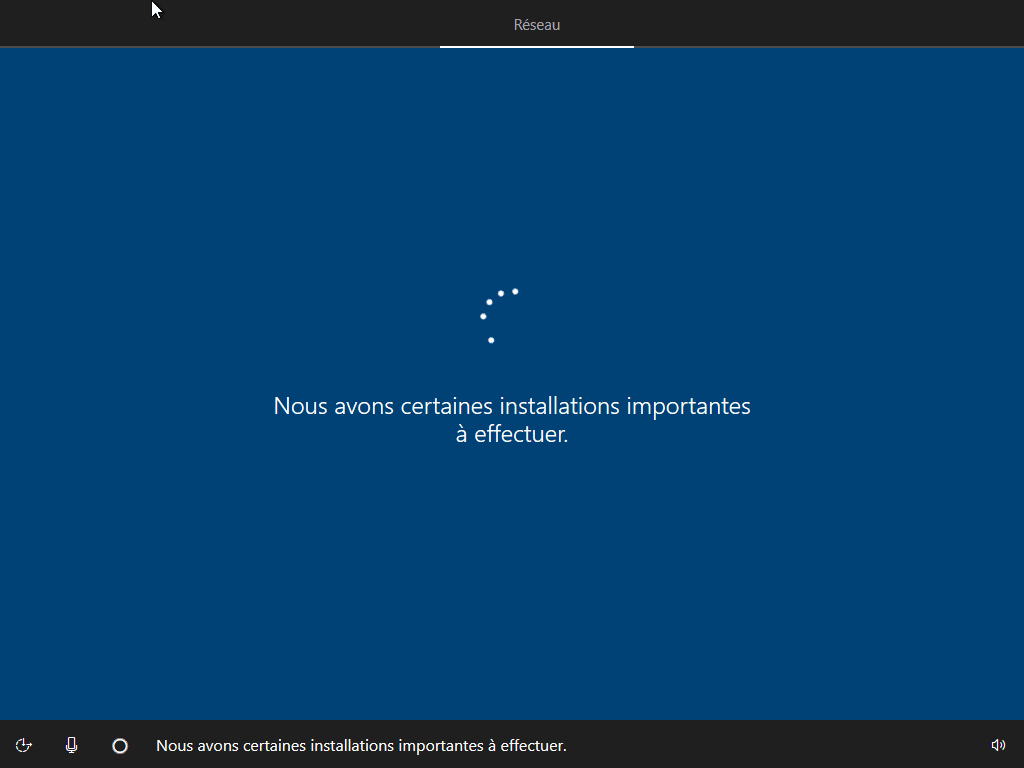Activate Cortana via the ring icon
This screenshot has height=768, width=1024.
(120, 745)
